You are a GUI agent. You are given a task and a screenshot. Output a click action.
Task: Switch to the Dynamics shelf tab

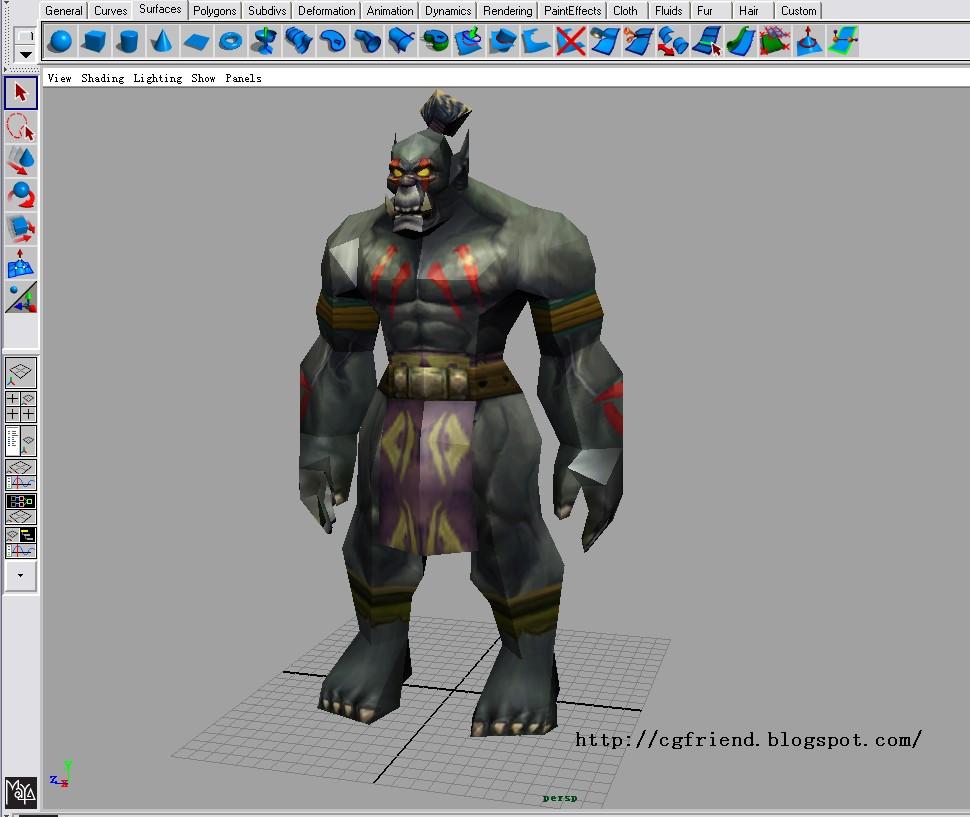[448, 11]
